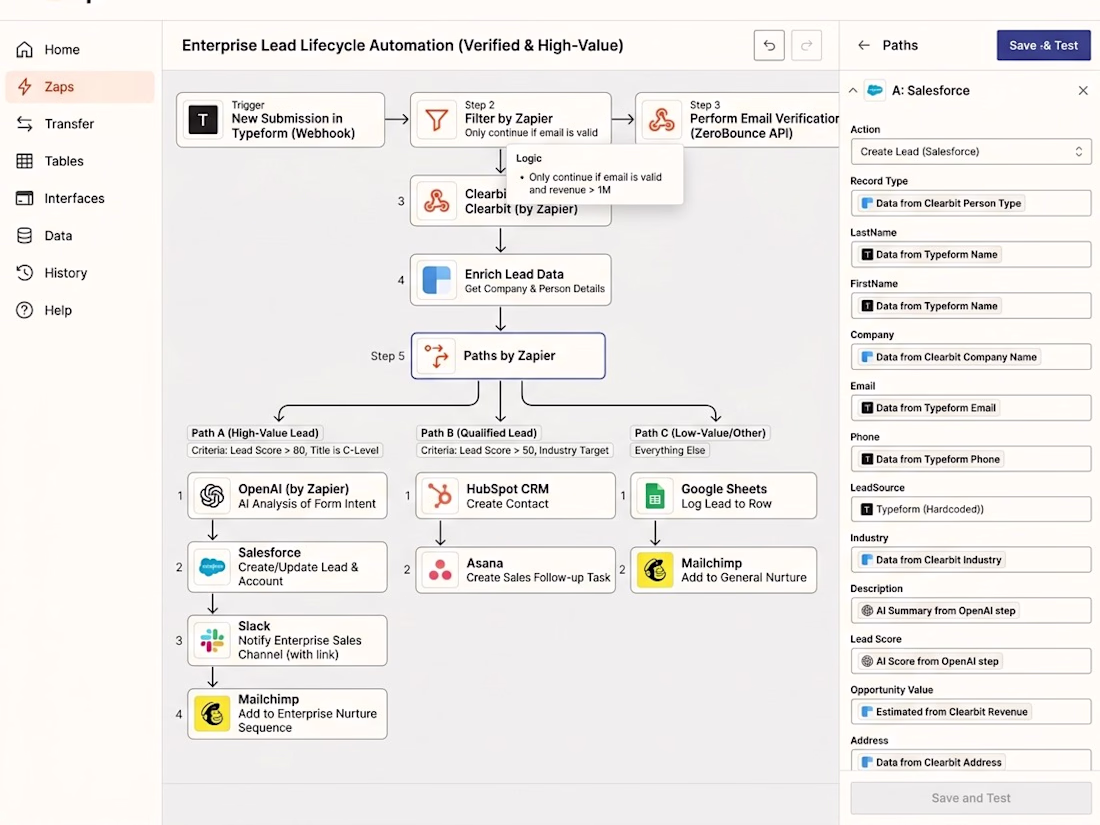Click the FirstName input field

(971, 306)
